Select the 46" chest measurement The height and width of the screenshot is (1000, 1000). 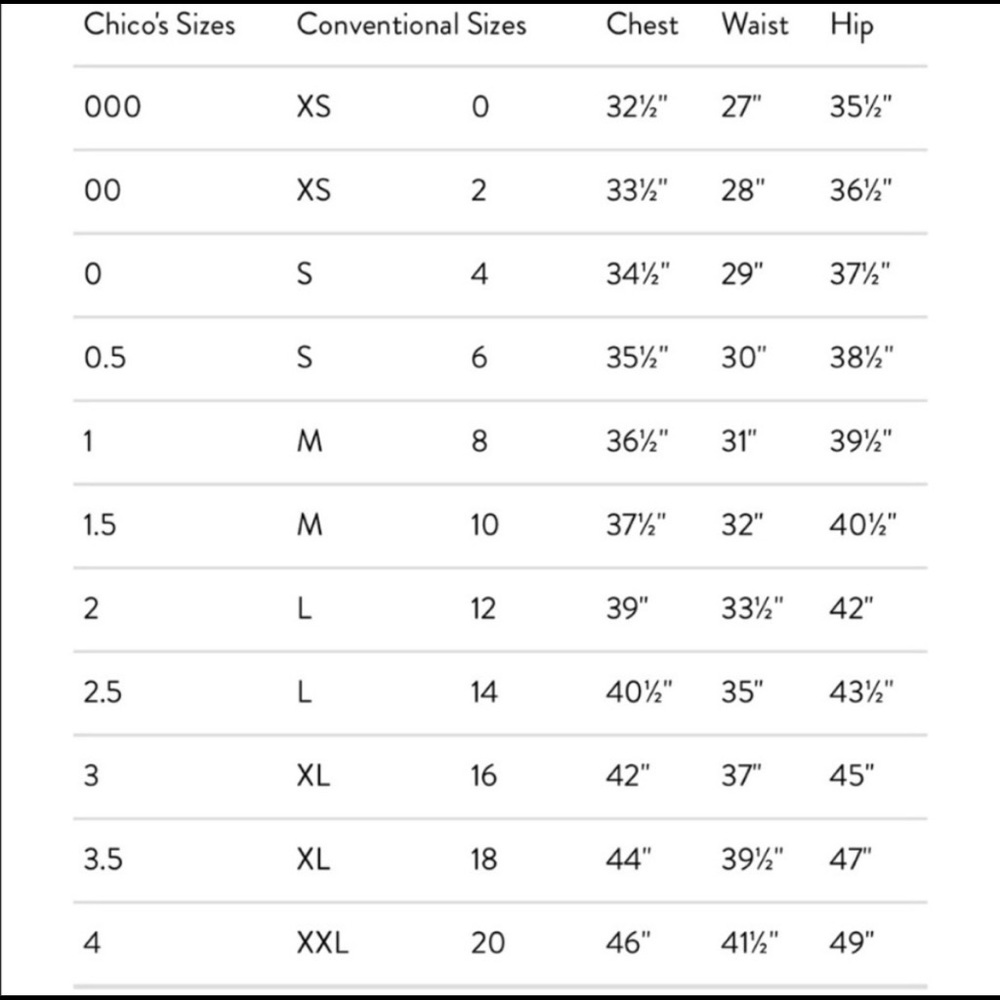(x=629, y=942)
